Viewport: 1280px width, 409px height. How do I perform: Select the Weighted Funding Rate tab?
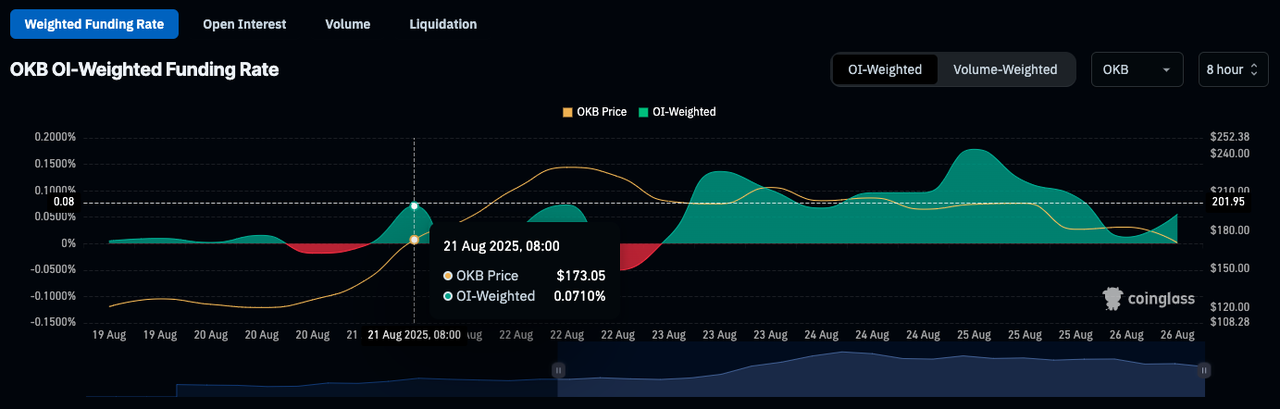click(x=94, y=24)
